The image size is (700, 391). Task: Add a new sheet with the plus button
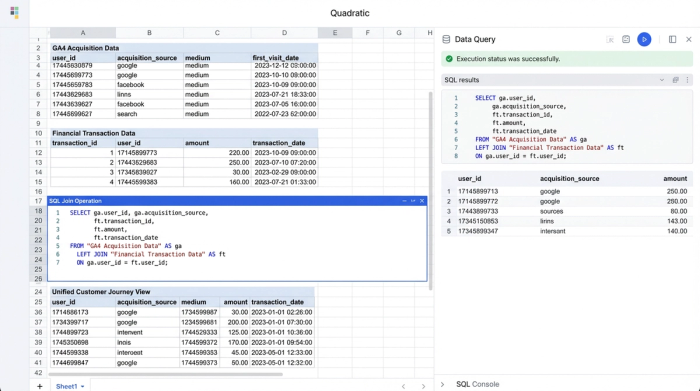click(40, 386)
